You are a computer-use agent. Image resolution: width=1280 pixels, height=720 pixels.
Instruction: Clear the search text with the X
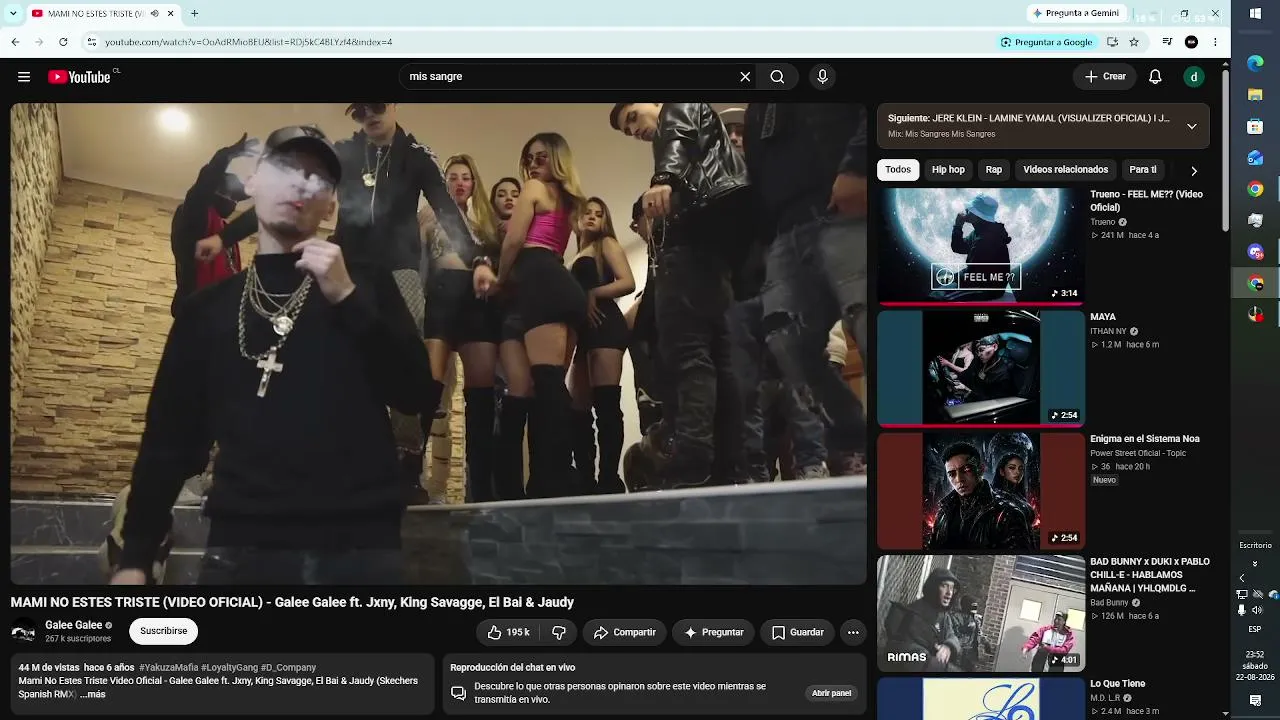pyautogui.click(x=745, y=77)
